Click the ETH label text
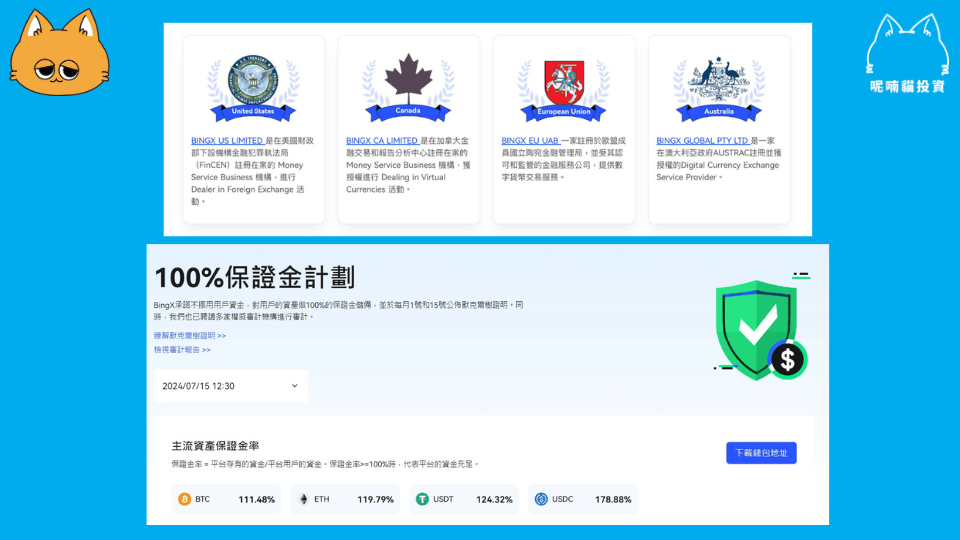This screenshot has height=540, width=960. point(321,499)
